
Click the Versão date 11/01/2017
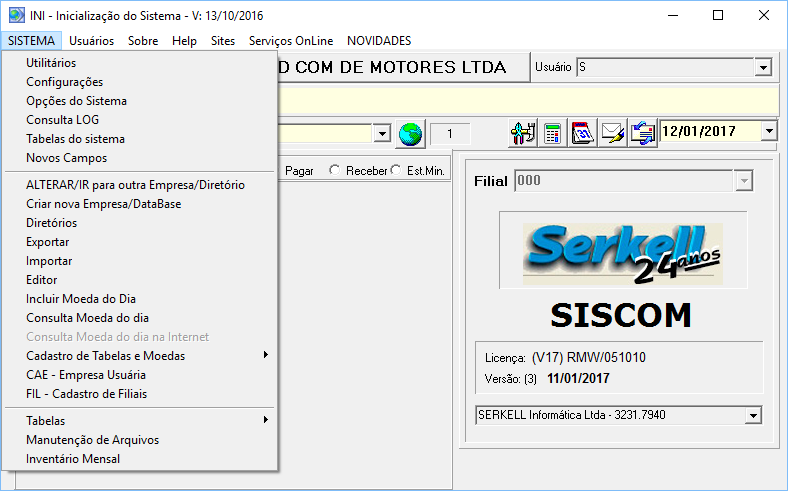coord(578,378)
